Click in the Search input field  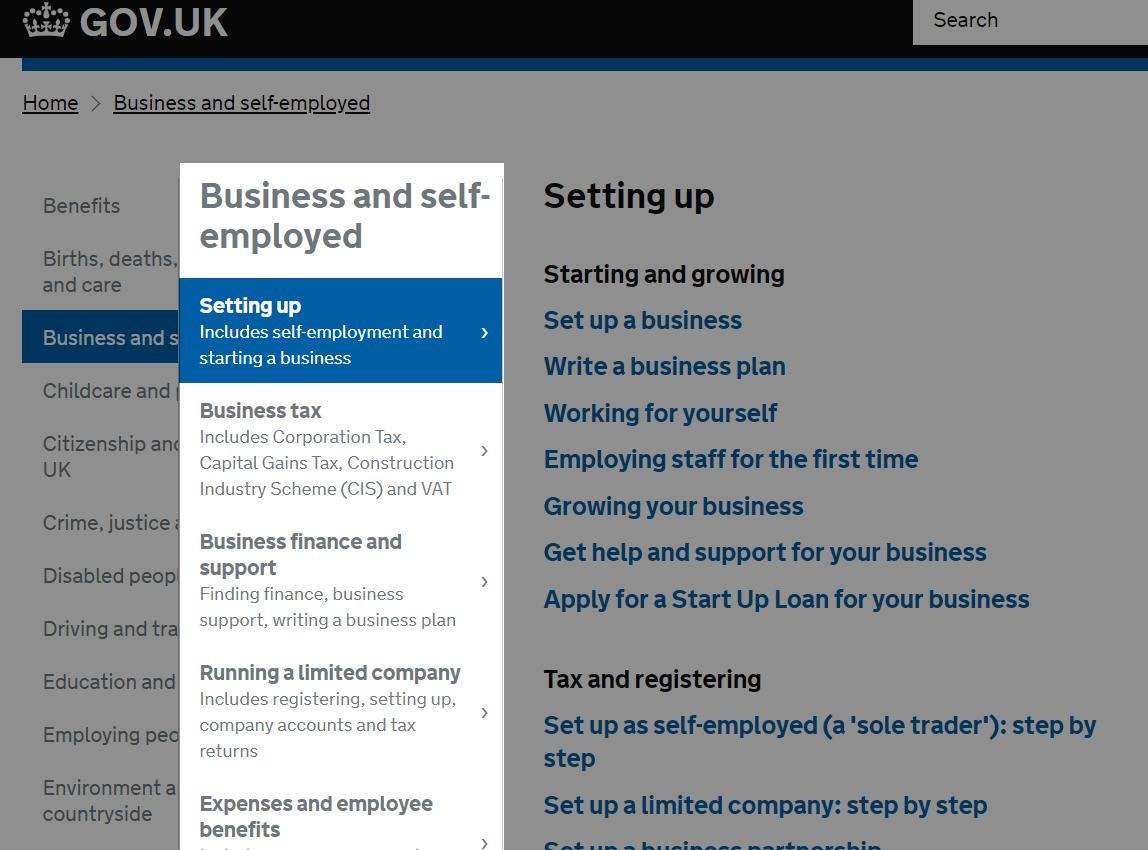[x=1030, y=21]
